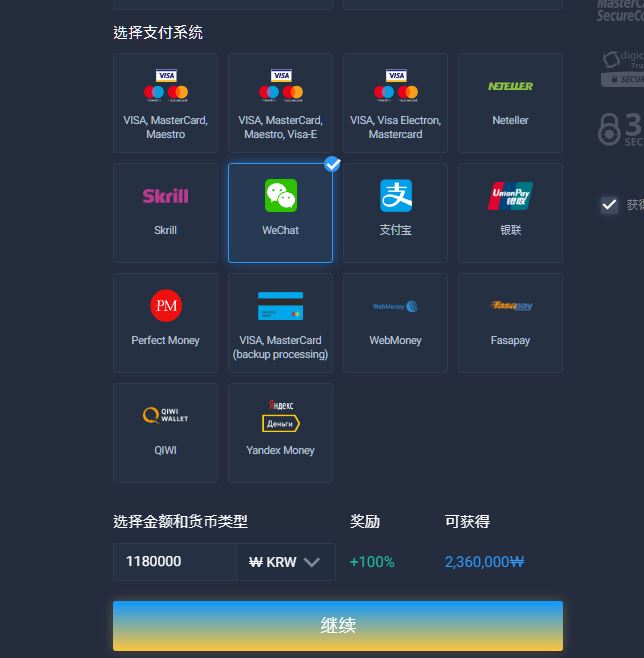Screen dimensions: 644x658
Task: Pick VISA, Visa Electron, Mastercard option
Action: pos(395,103)
